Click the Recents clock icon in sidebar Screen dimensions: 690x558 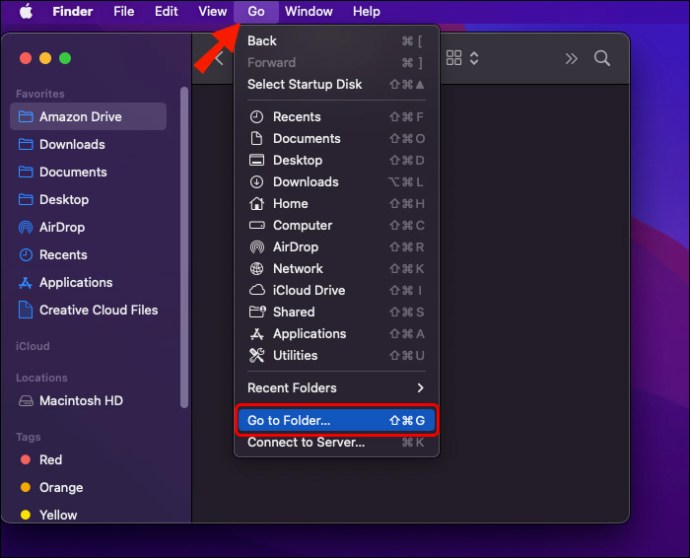tap(26, 255)
